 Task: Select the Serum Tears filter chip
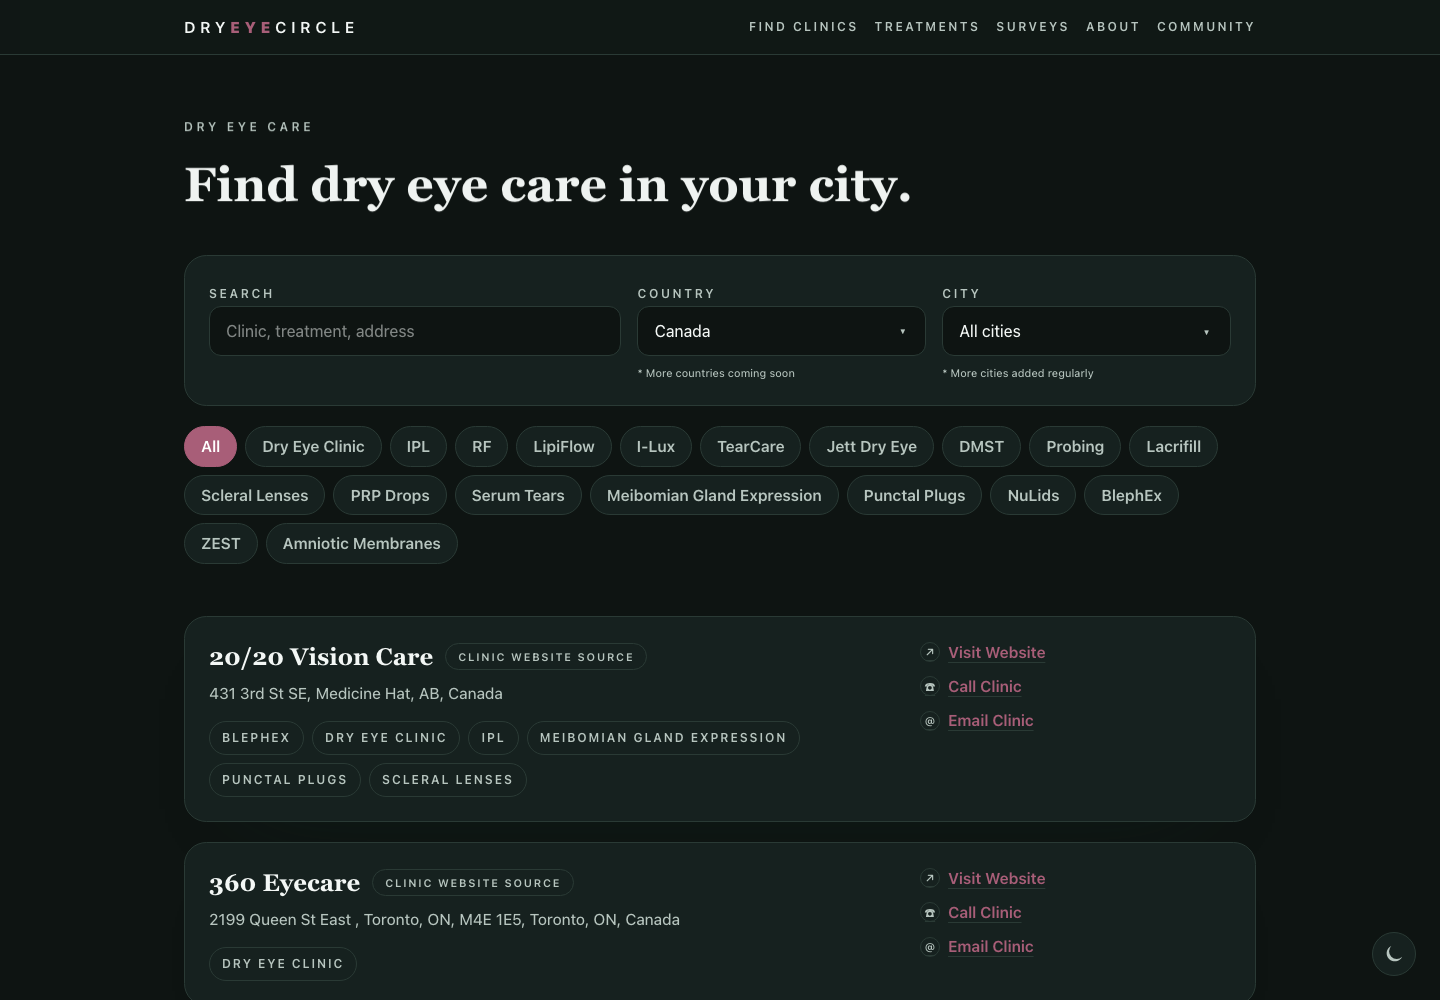pos(518,495)
